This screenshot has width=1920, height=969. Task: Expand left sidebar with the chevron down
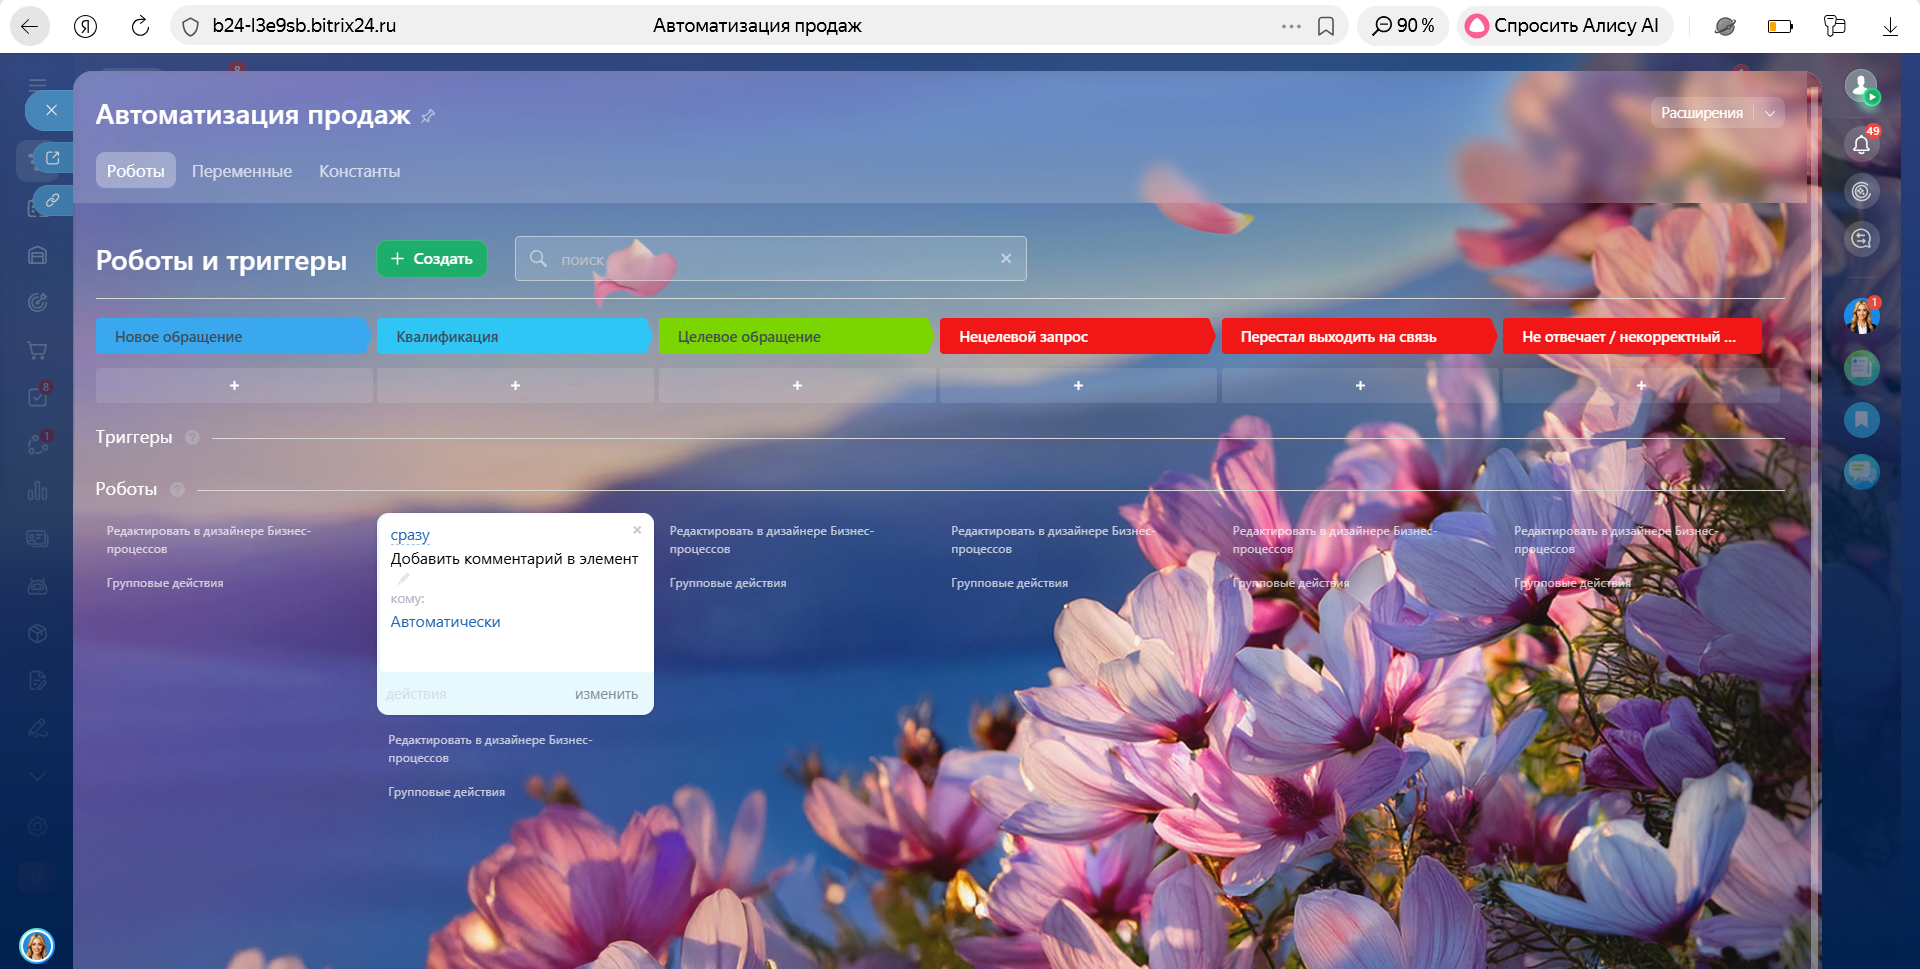37,776
